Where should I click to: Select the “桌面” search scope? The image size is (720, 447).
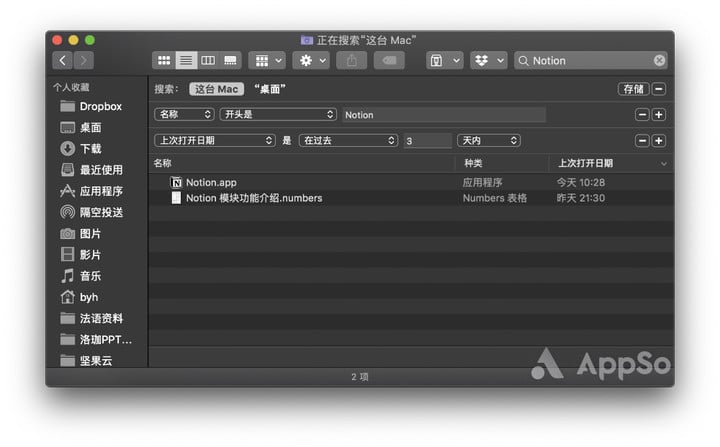tap(270, 89)
